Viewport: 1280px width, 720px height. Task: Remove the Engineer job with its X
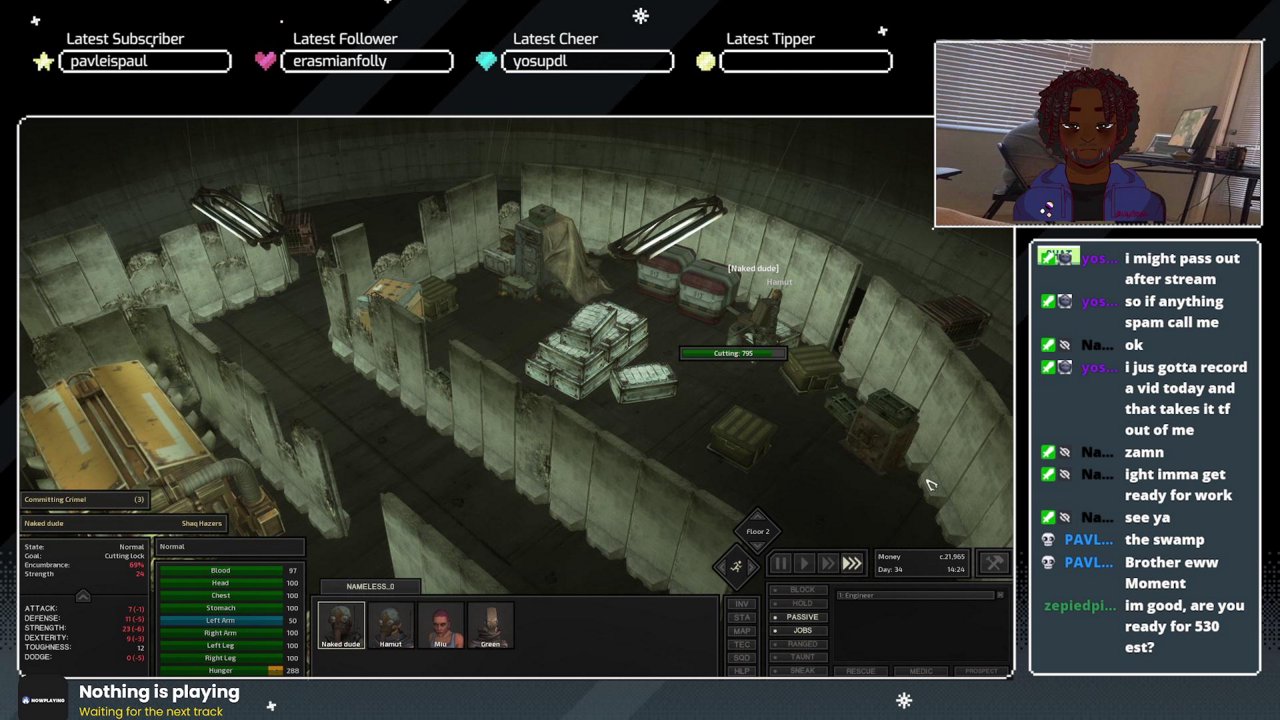(999, 595)
